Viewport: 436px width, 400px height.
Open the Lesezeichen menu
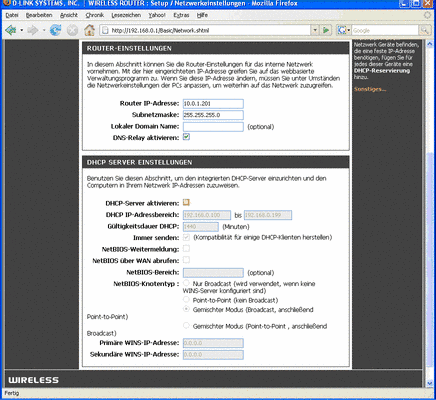point(126,15)
